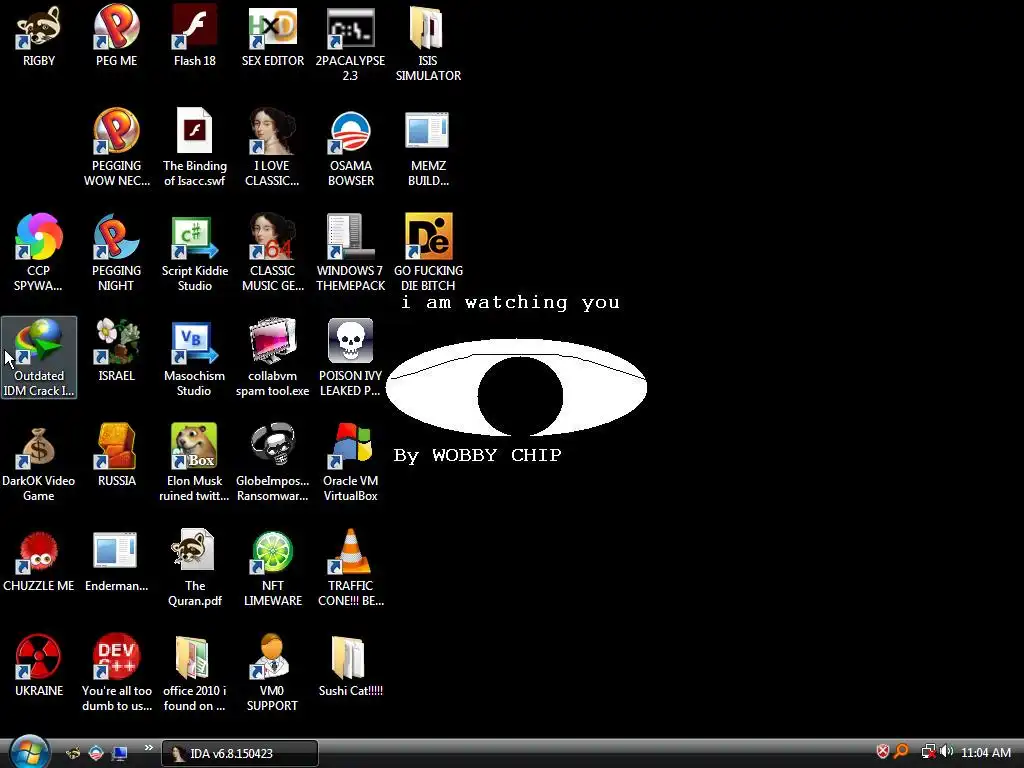
Task: Open the CHUZZLE ME red fuzzball shortcut
Action: click(39, 561)
